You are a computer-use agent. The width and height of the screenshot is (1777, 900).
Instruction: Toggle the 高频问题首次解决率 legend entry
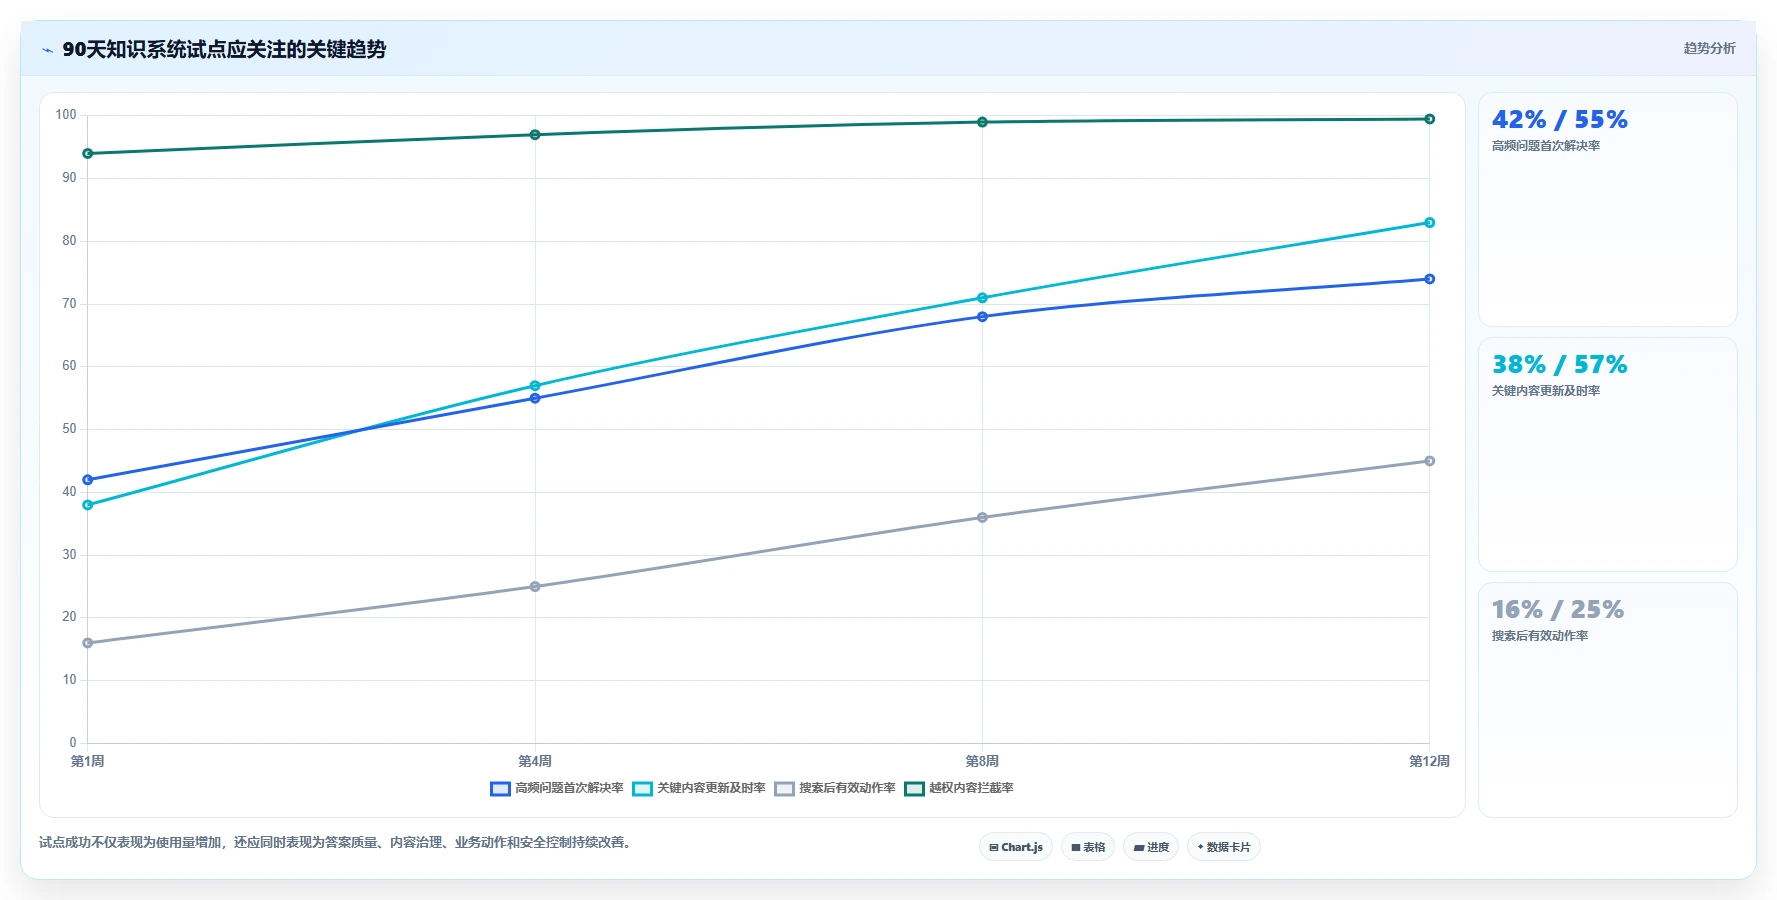tap(557, 788)
